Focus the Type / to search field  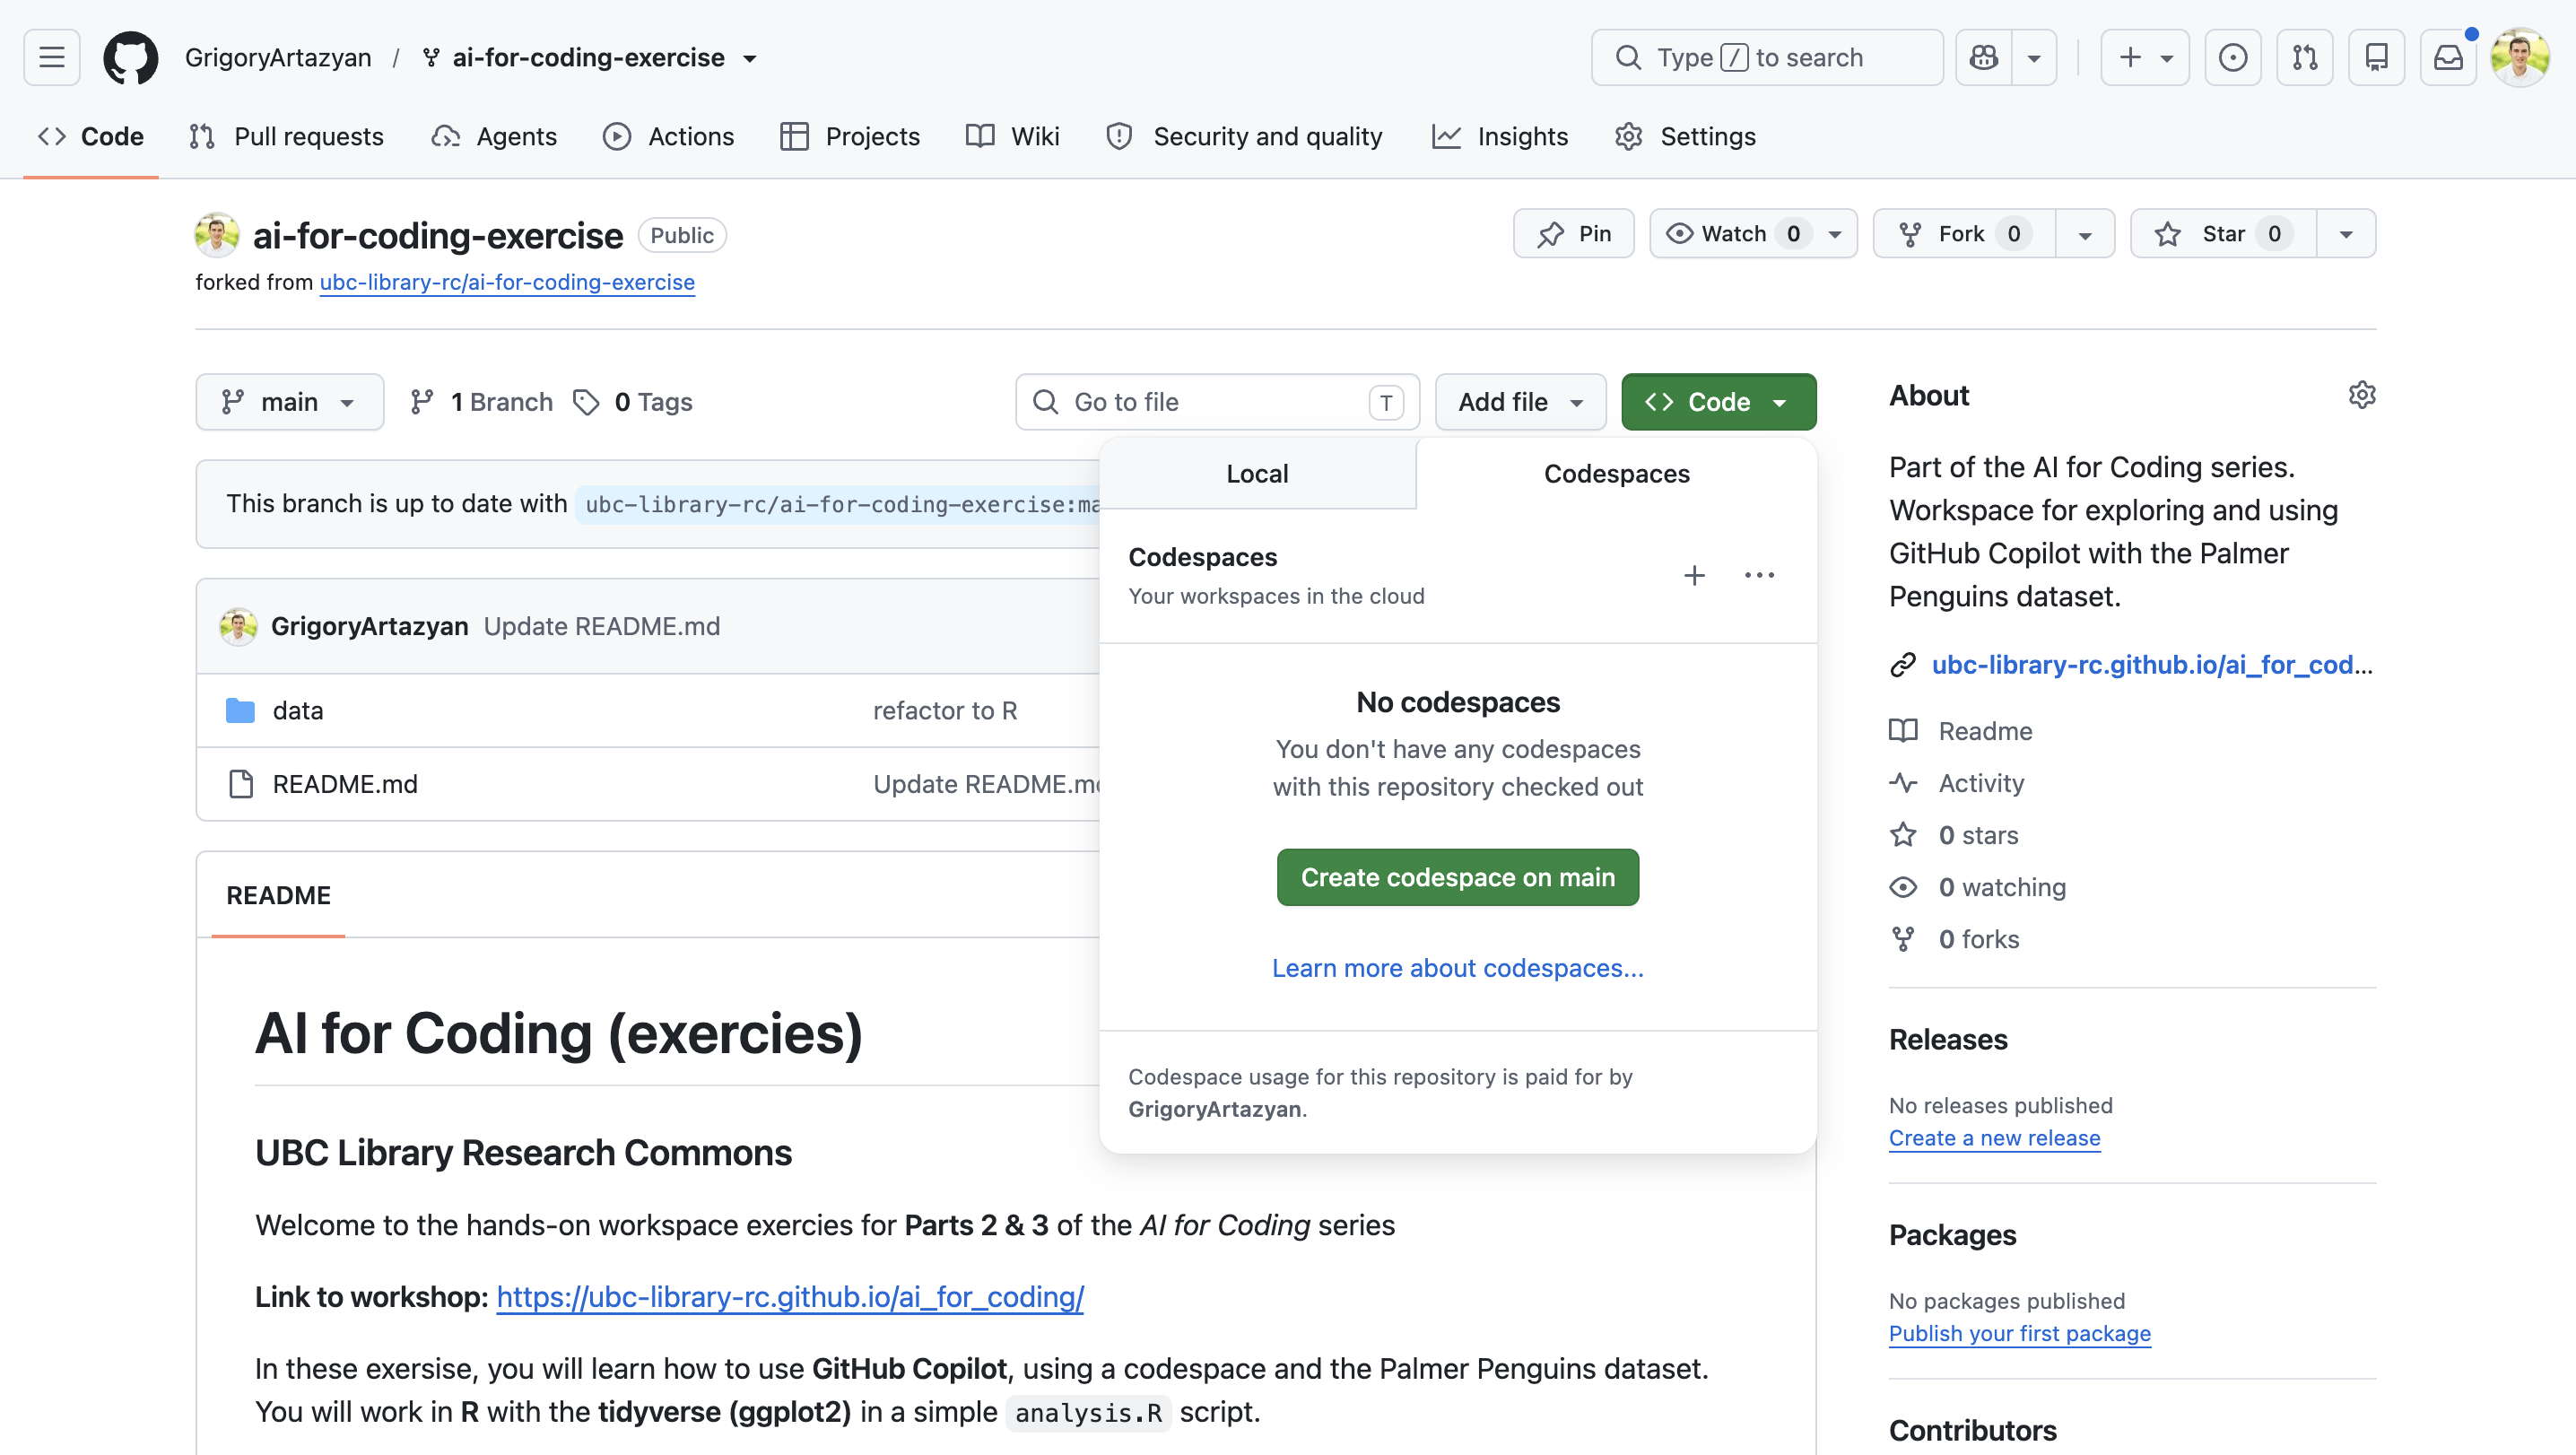(x=1767, y=57)
